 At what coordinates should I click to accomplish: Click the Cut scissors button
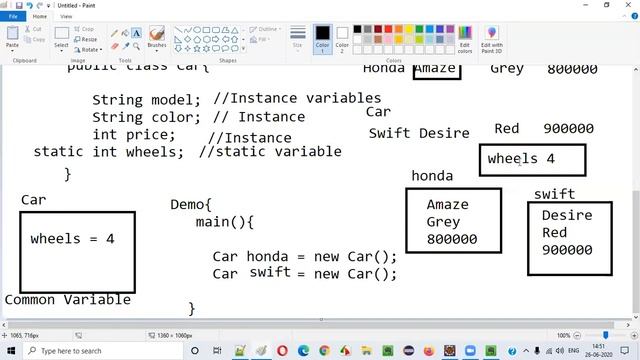coord(33,29)
